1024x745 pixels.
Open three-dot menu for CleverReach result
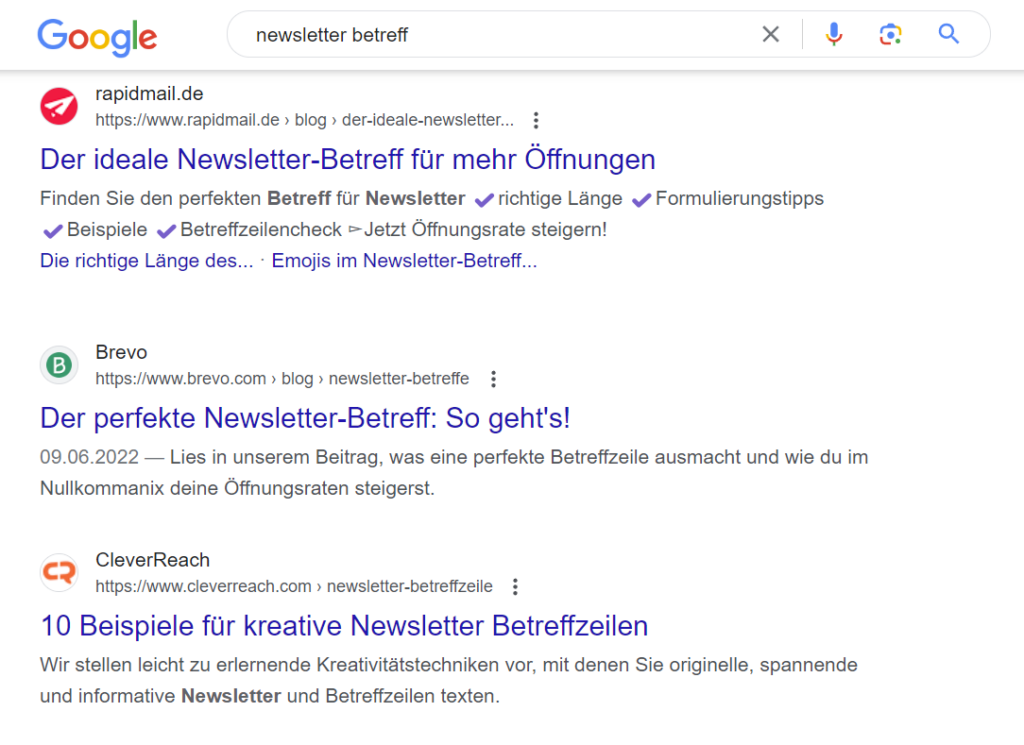pos(515,587)
